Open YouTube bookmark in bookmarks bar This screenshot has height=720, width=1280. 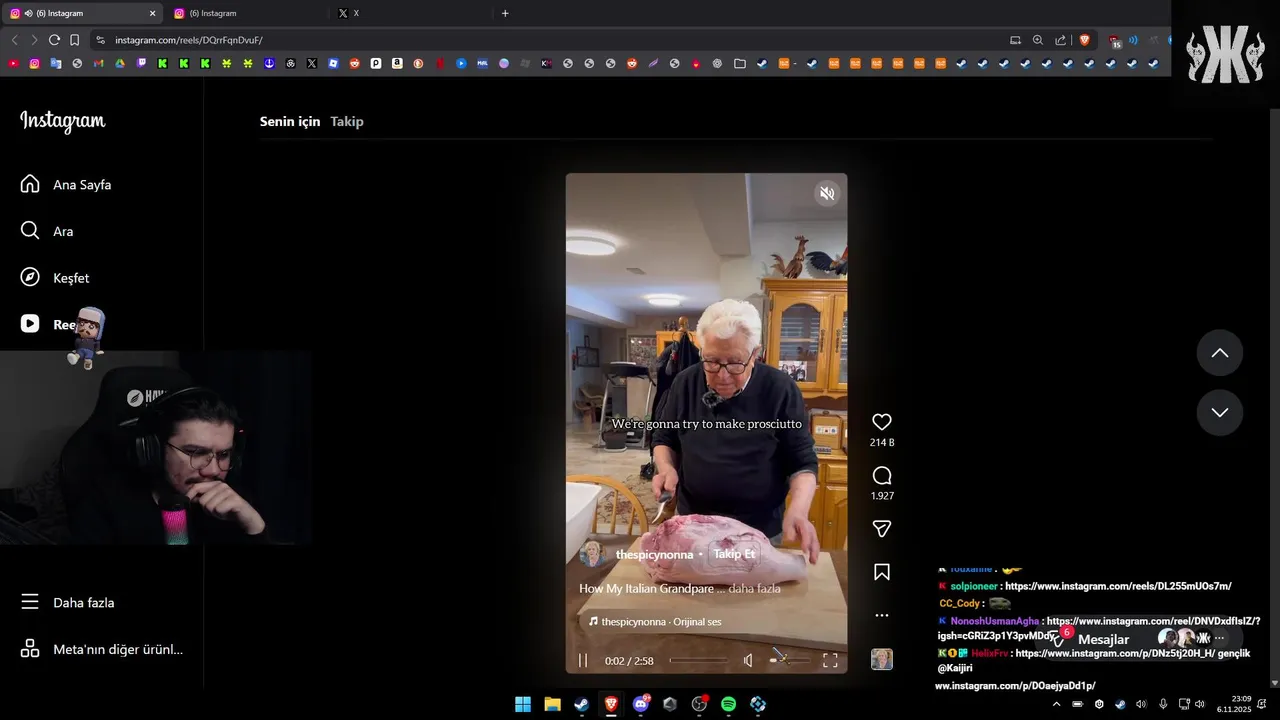pyautogui.click(x=13, y=63)
